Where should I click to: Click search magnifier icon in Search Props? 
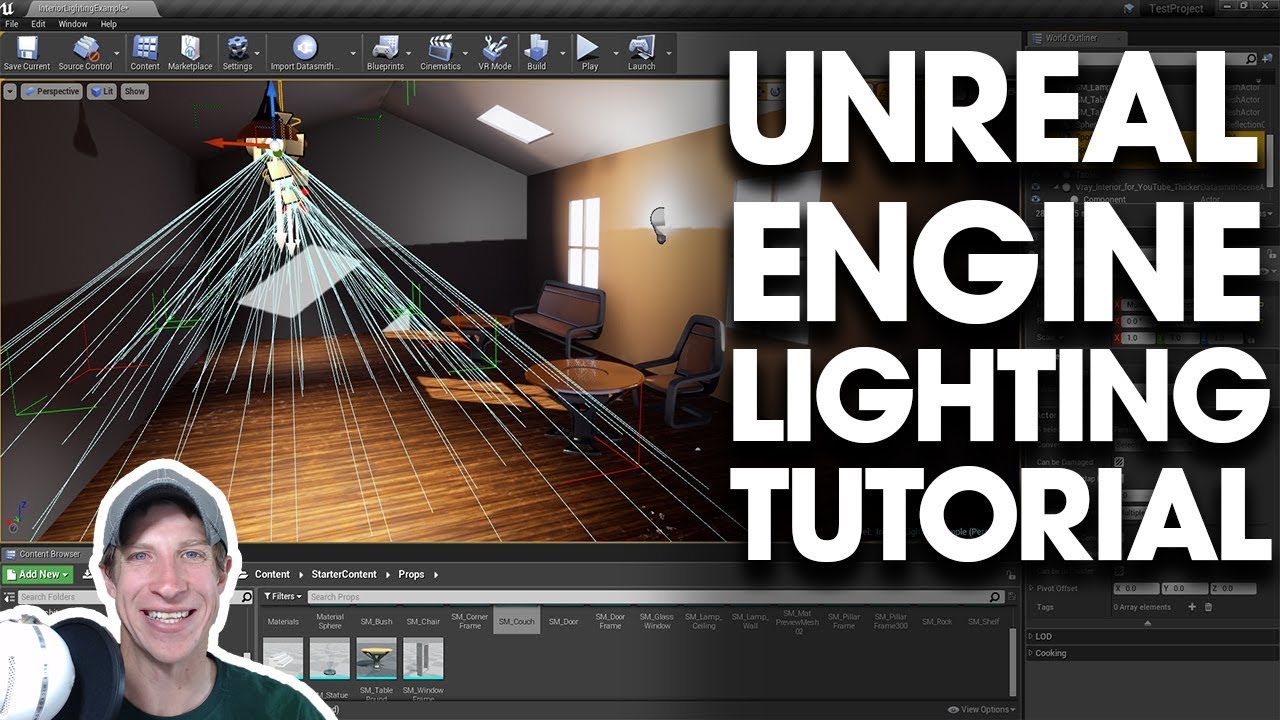pos(995,597)
